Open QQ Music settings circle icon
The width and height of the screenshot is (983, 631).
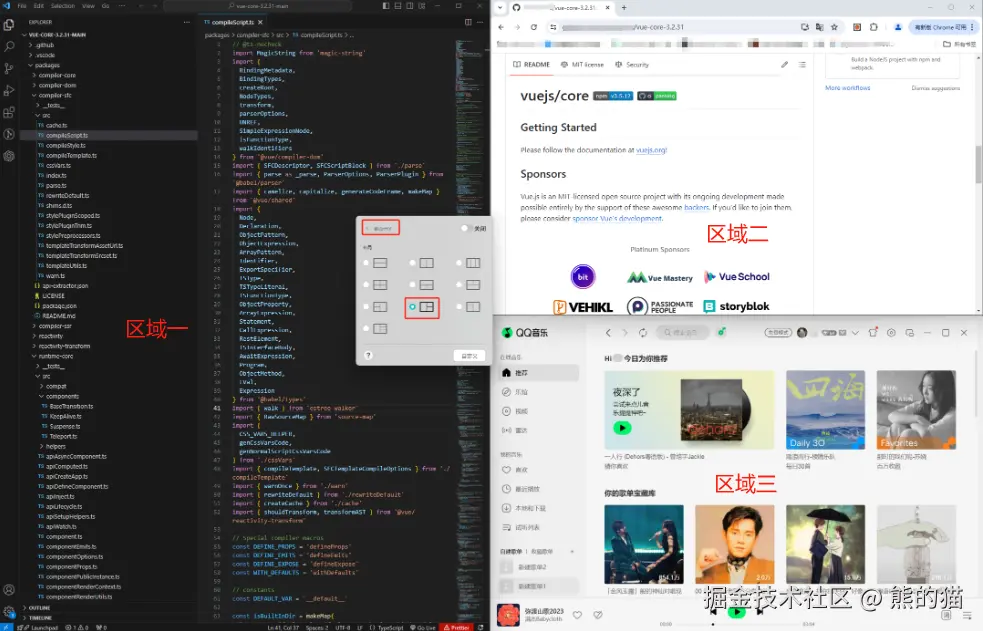coord(891,333)
